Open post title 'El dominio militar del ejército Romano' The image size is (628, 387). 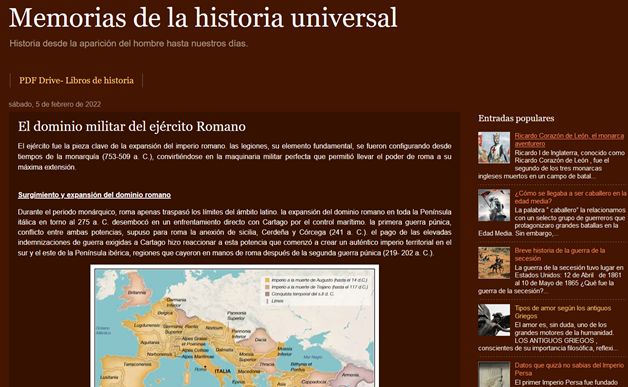pos(132,127)
